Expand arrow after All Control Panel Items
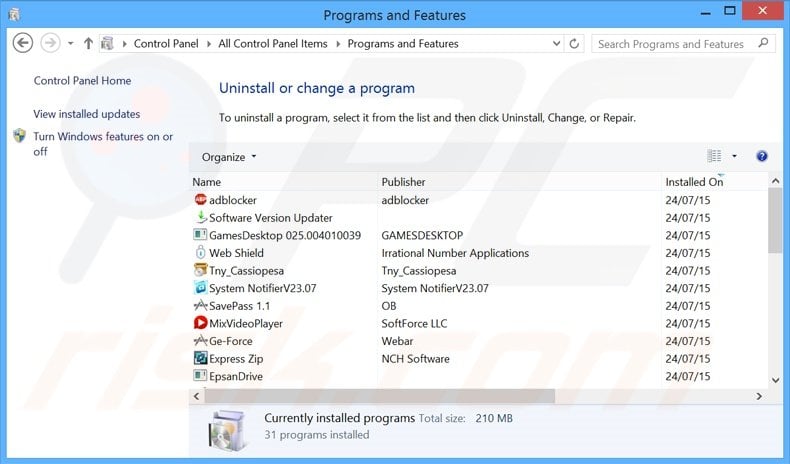 point(338,44)
